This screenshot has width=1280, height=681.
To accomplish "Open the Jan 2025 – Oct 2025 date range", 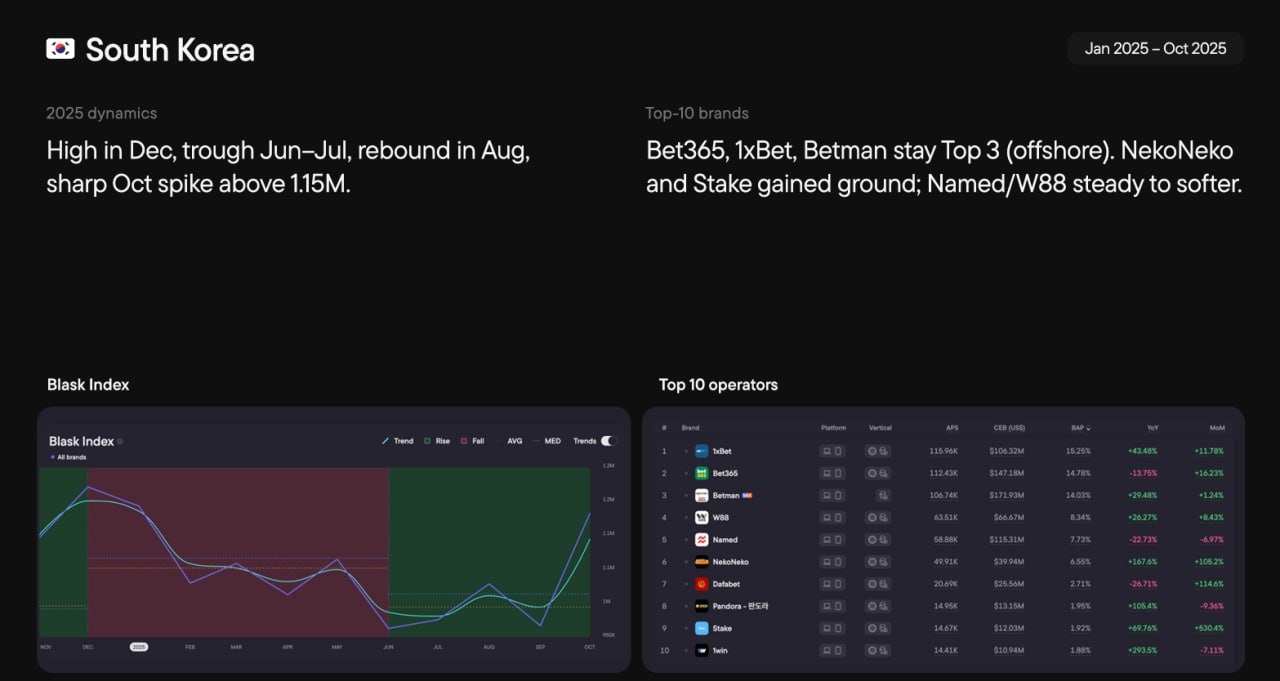I will click(x=1155, y=48).
